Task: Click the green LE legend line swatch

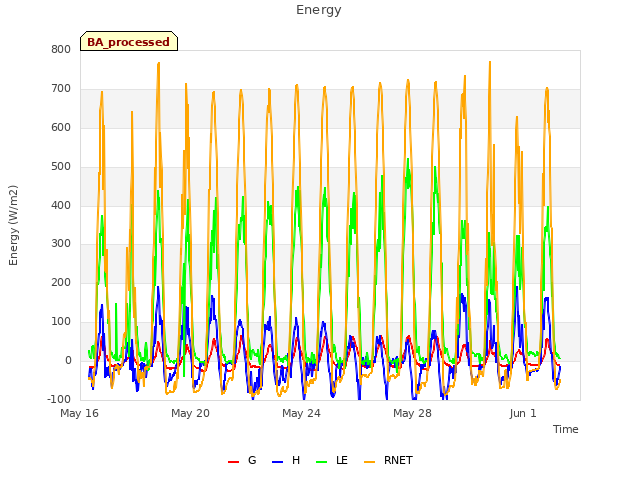Action: (x=322, y=462)
